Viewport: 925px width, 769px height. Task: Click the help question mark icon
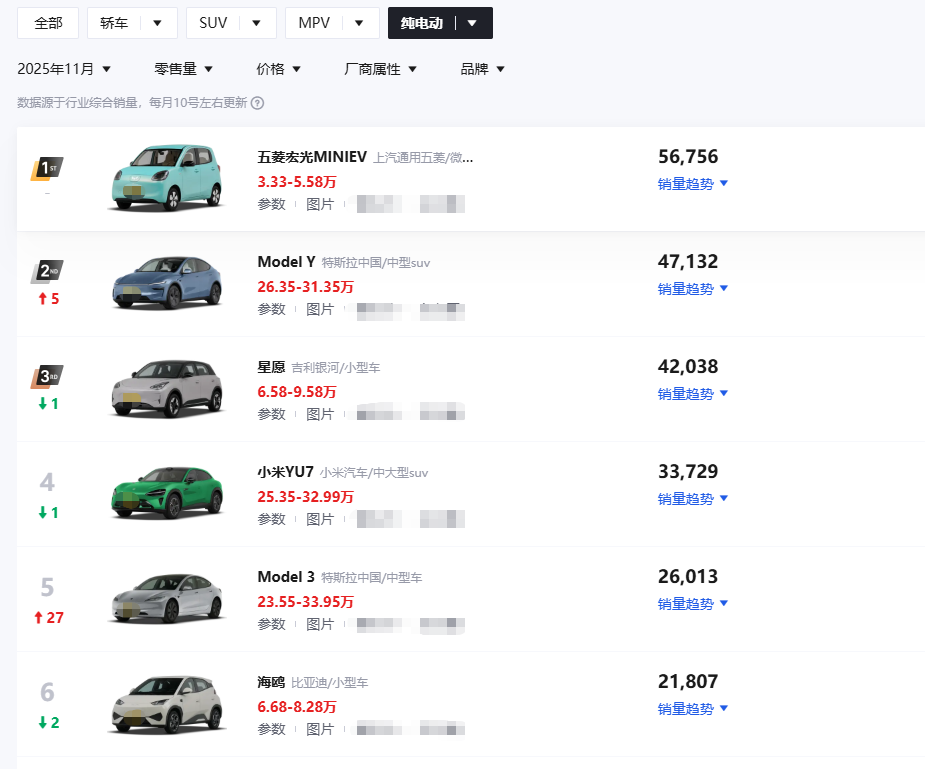point(257,103)
